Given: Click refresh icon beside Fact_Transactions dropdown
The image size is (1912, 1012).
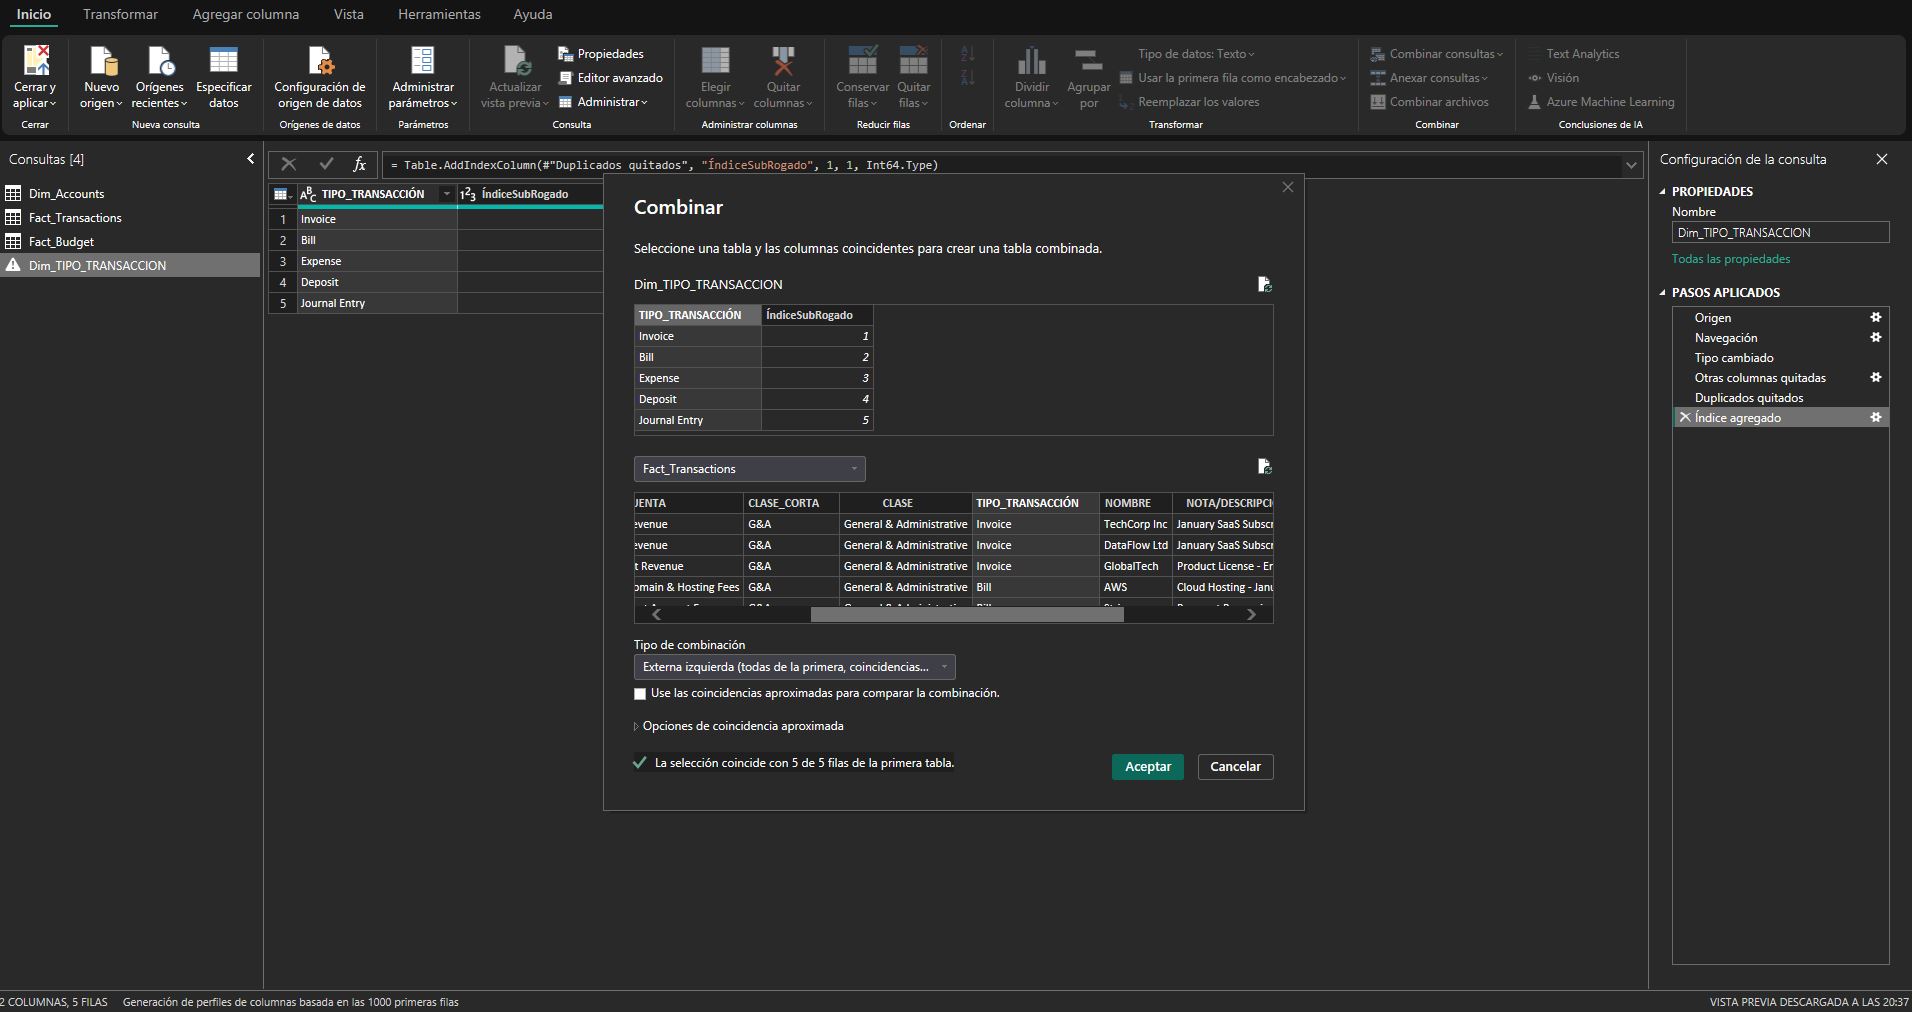Looking at the screenshot, I should pyautogui.click(x=1265, y=467).
